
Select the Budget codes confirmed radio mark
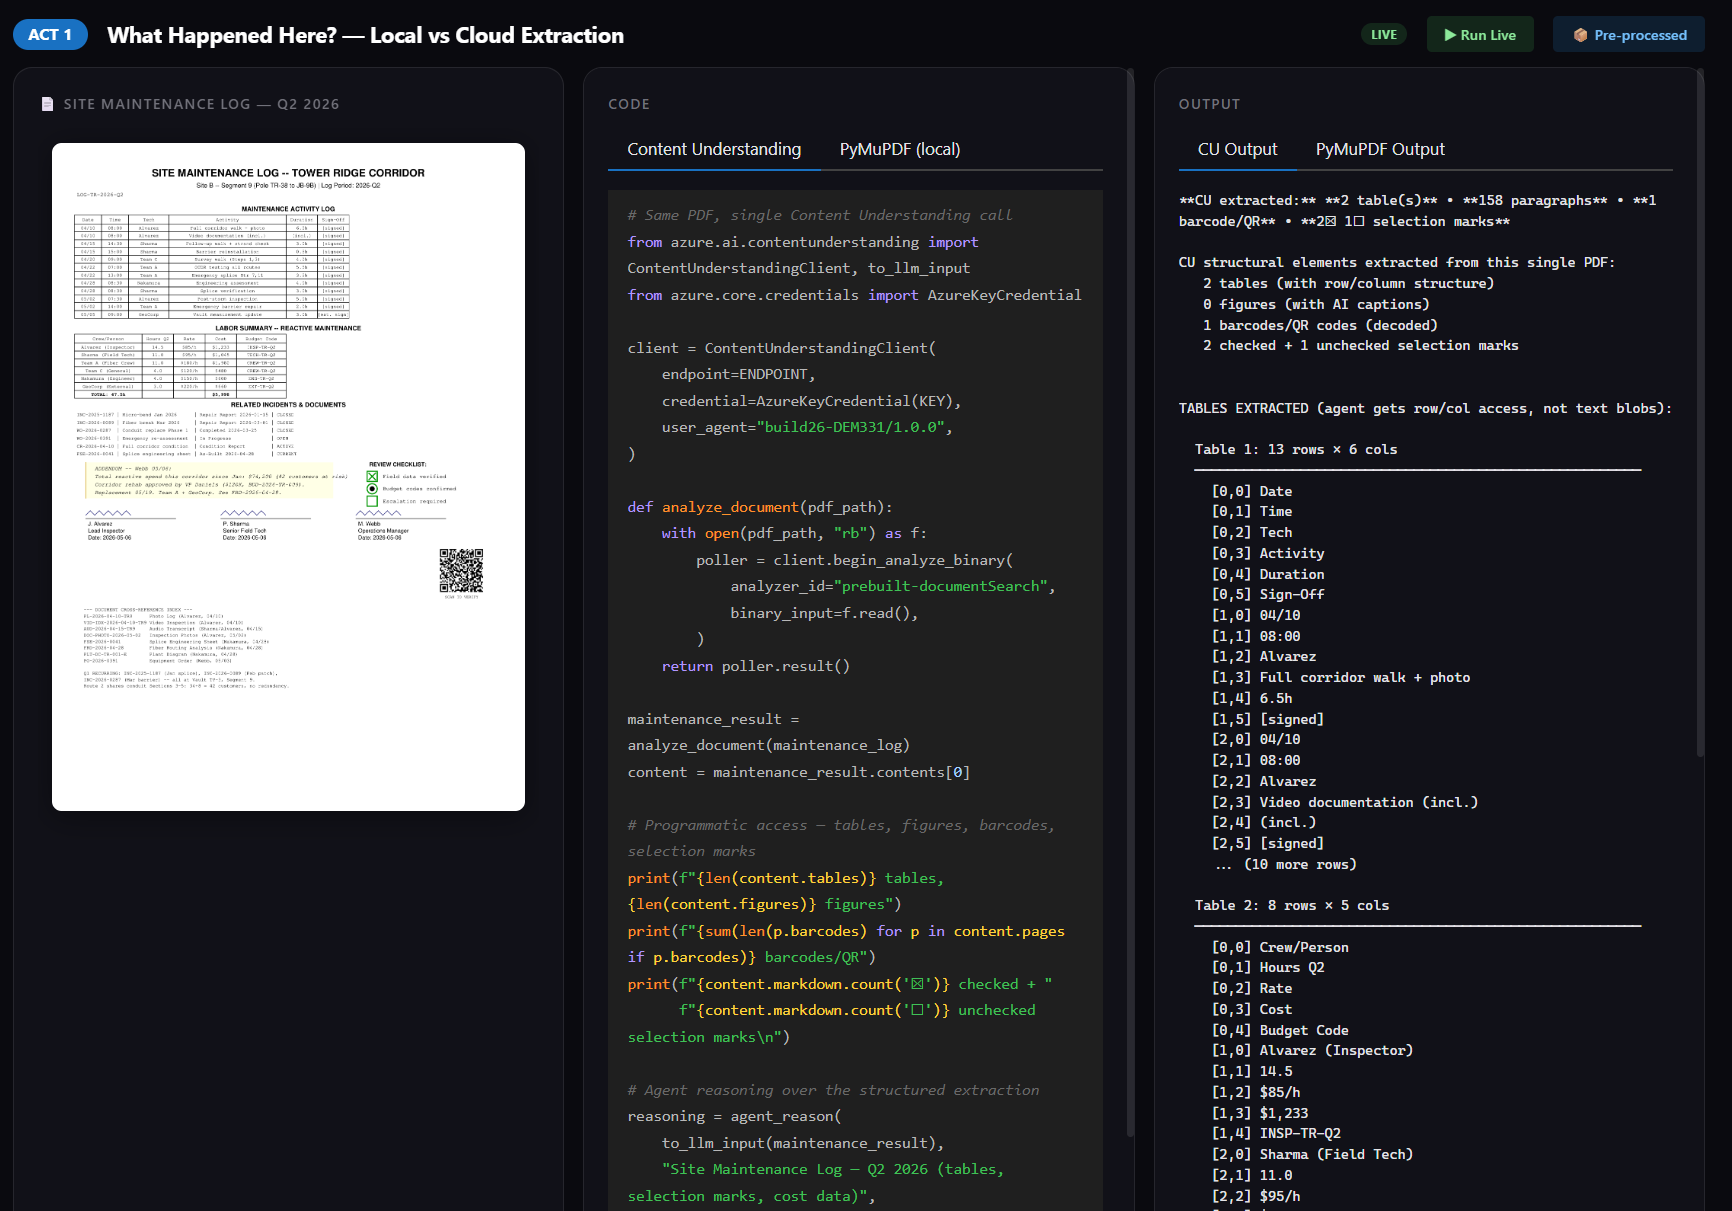(372, 489)
